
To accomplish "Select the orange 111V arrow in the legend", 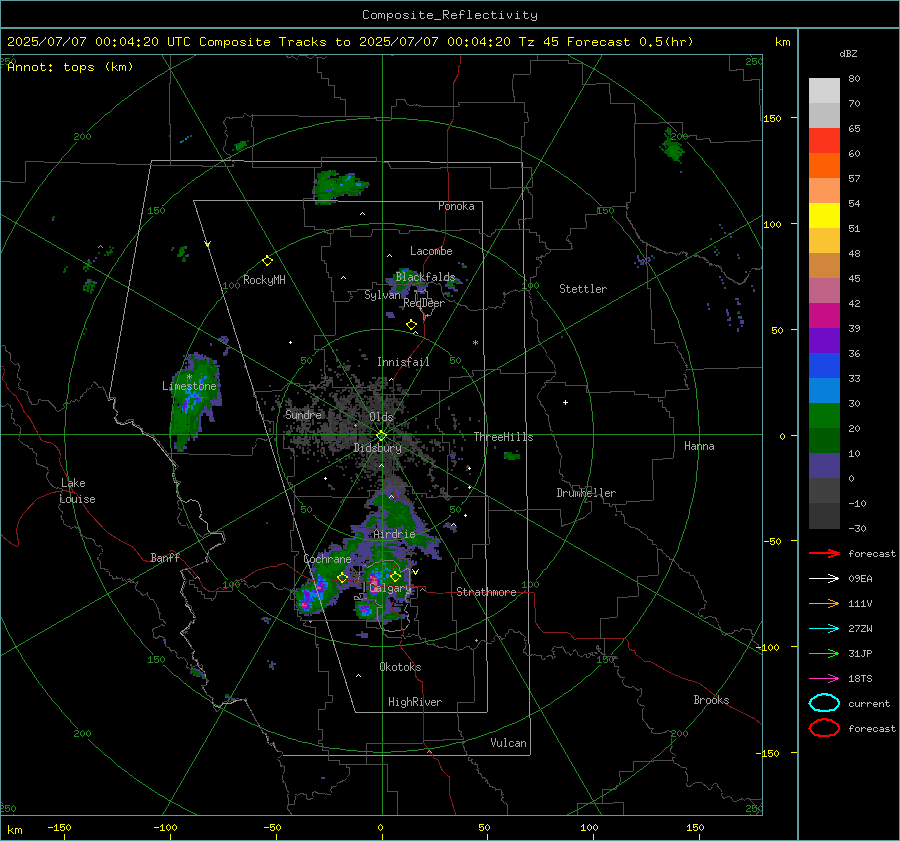I will [x=824, y=603].
